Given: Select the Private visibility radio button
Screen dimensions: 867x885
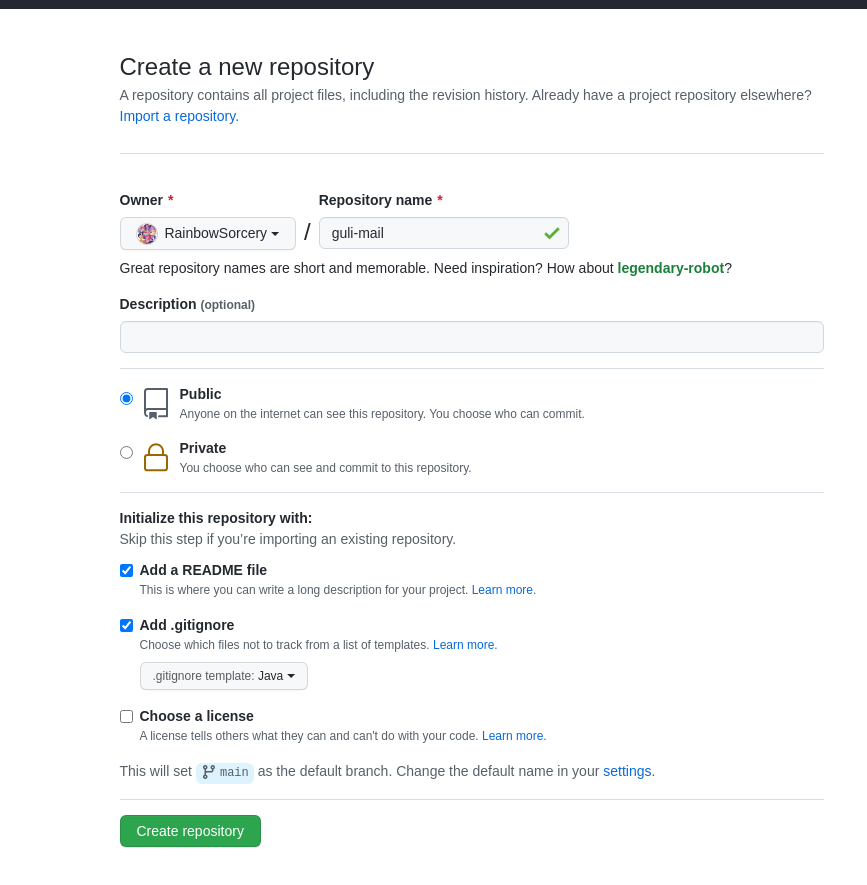Looking at the screenshot, I should [126, 452].
